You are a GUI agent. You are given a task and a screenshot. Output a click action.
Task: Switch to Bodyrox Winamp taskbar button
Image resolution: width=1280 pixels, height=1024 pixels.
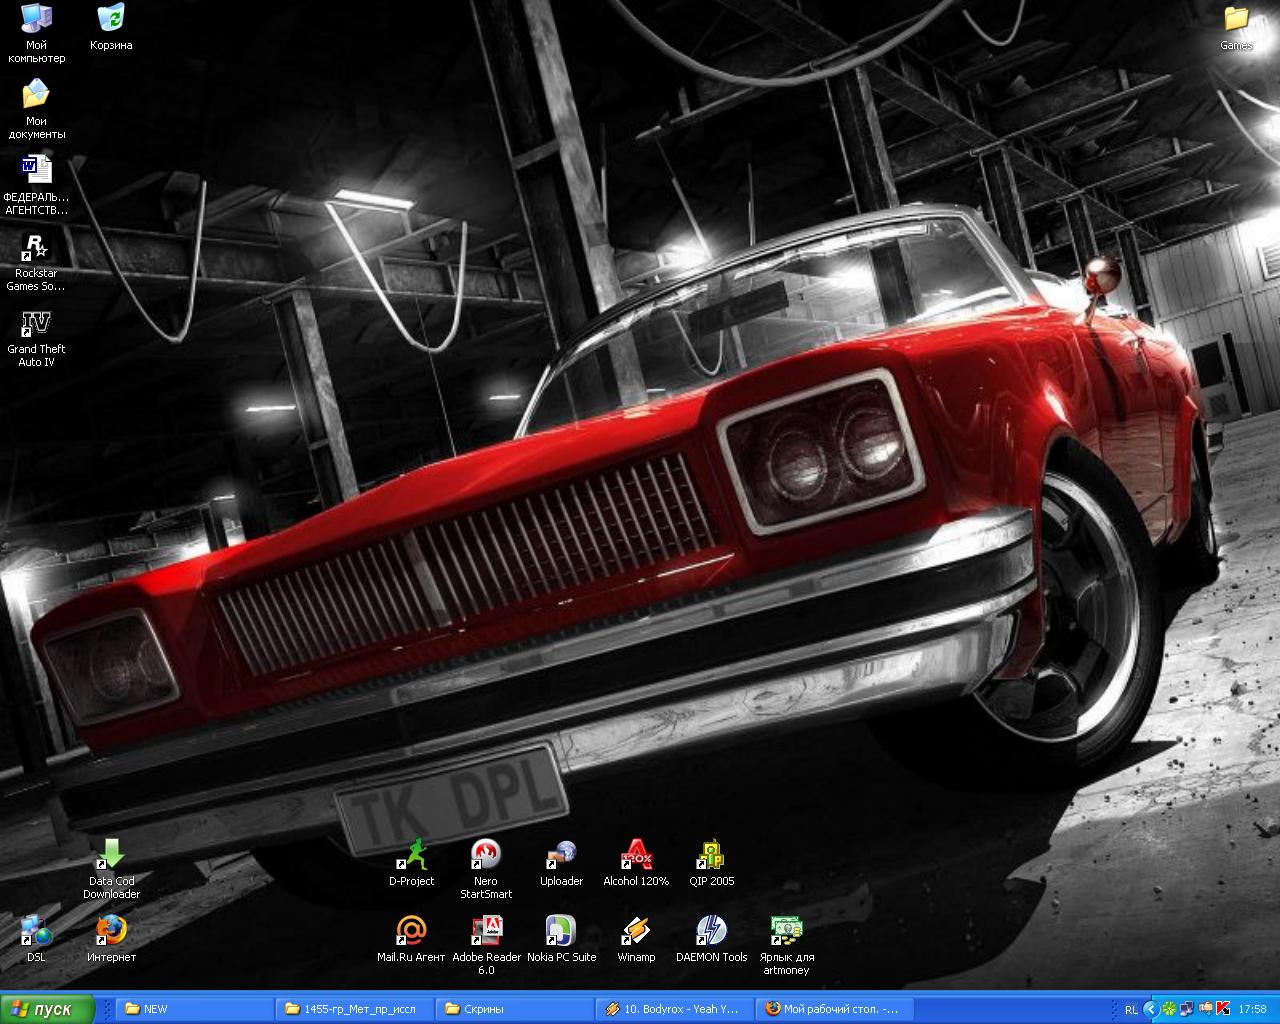tap(674, 1009)
